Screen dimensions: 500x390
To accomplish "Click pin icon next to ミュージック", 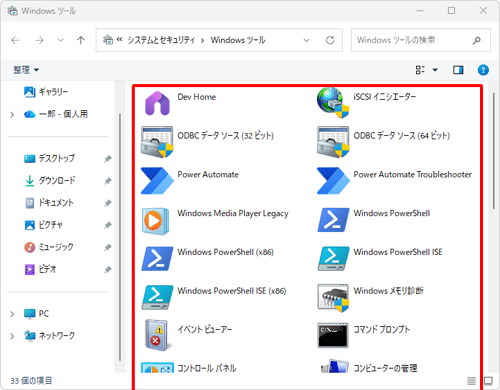I will point(108,247).
